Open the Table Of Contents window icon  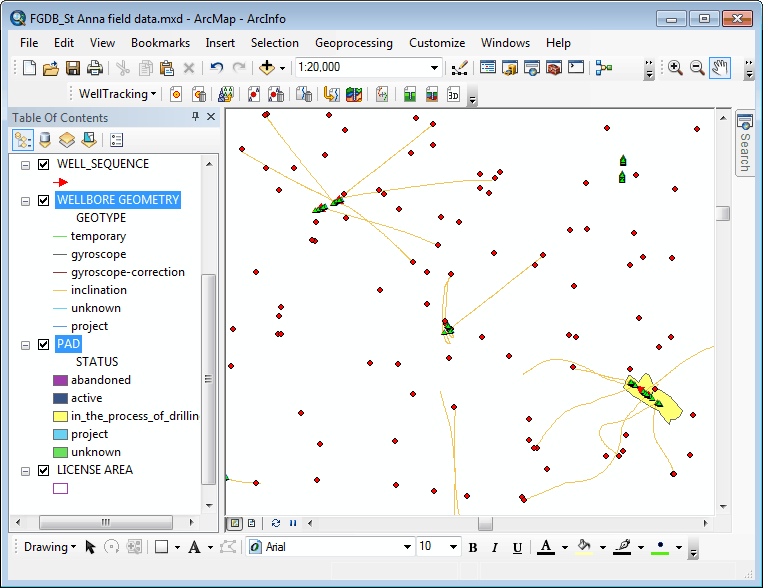(x=488, y=68)
